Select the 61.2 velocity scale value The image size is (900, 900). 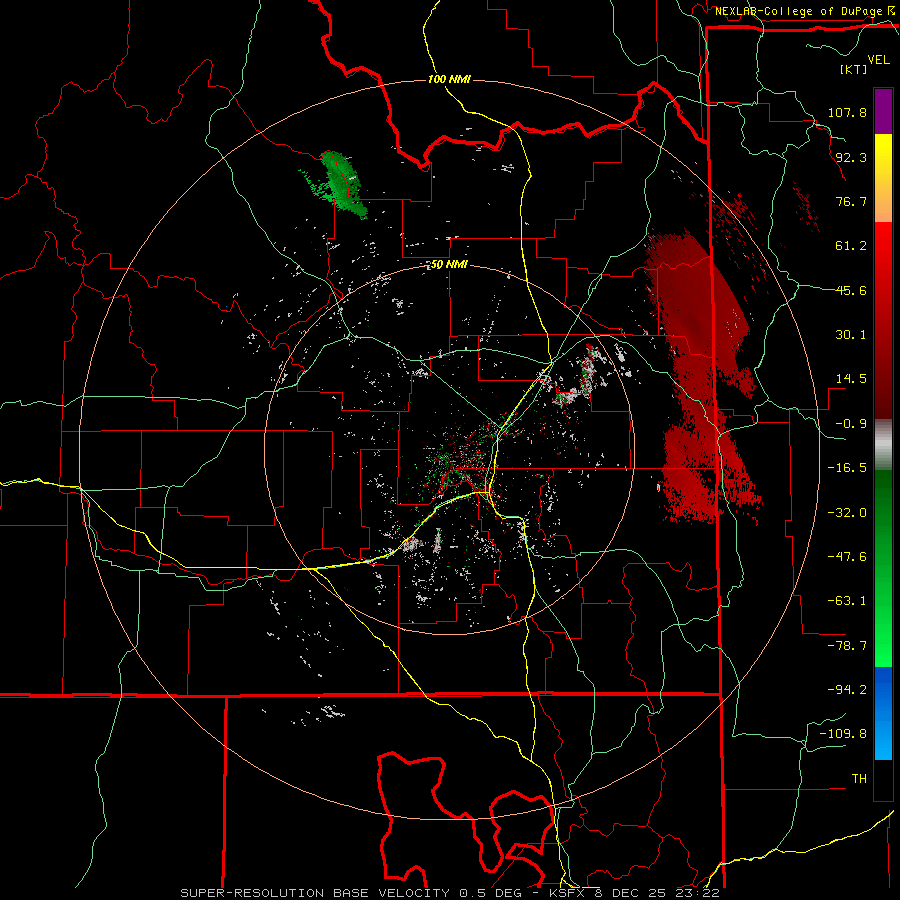pyautogui.click(x=851, y=246)
